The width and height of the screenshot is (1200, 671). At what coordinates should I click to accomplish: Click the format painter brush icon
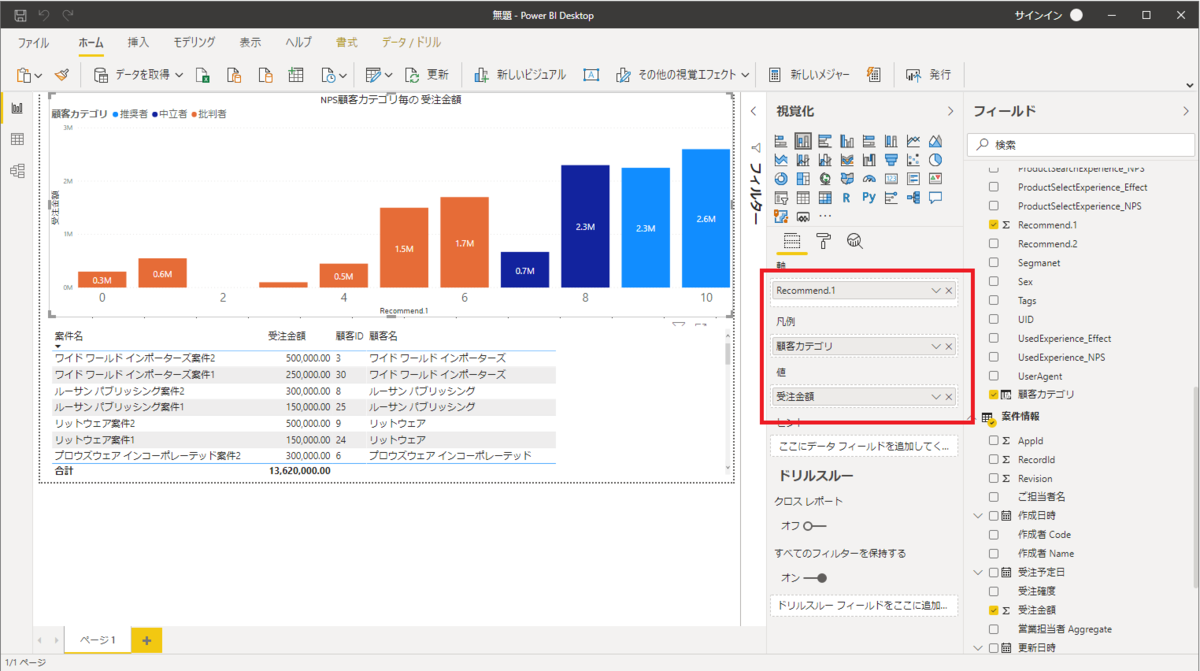[x=62, y=75]
